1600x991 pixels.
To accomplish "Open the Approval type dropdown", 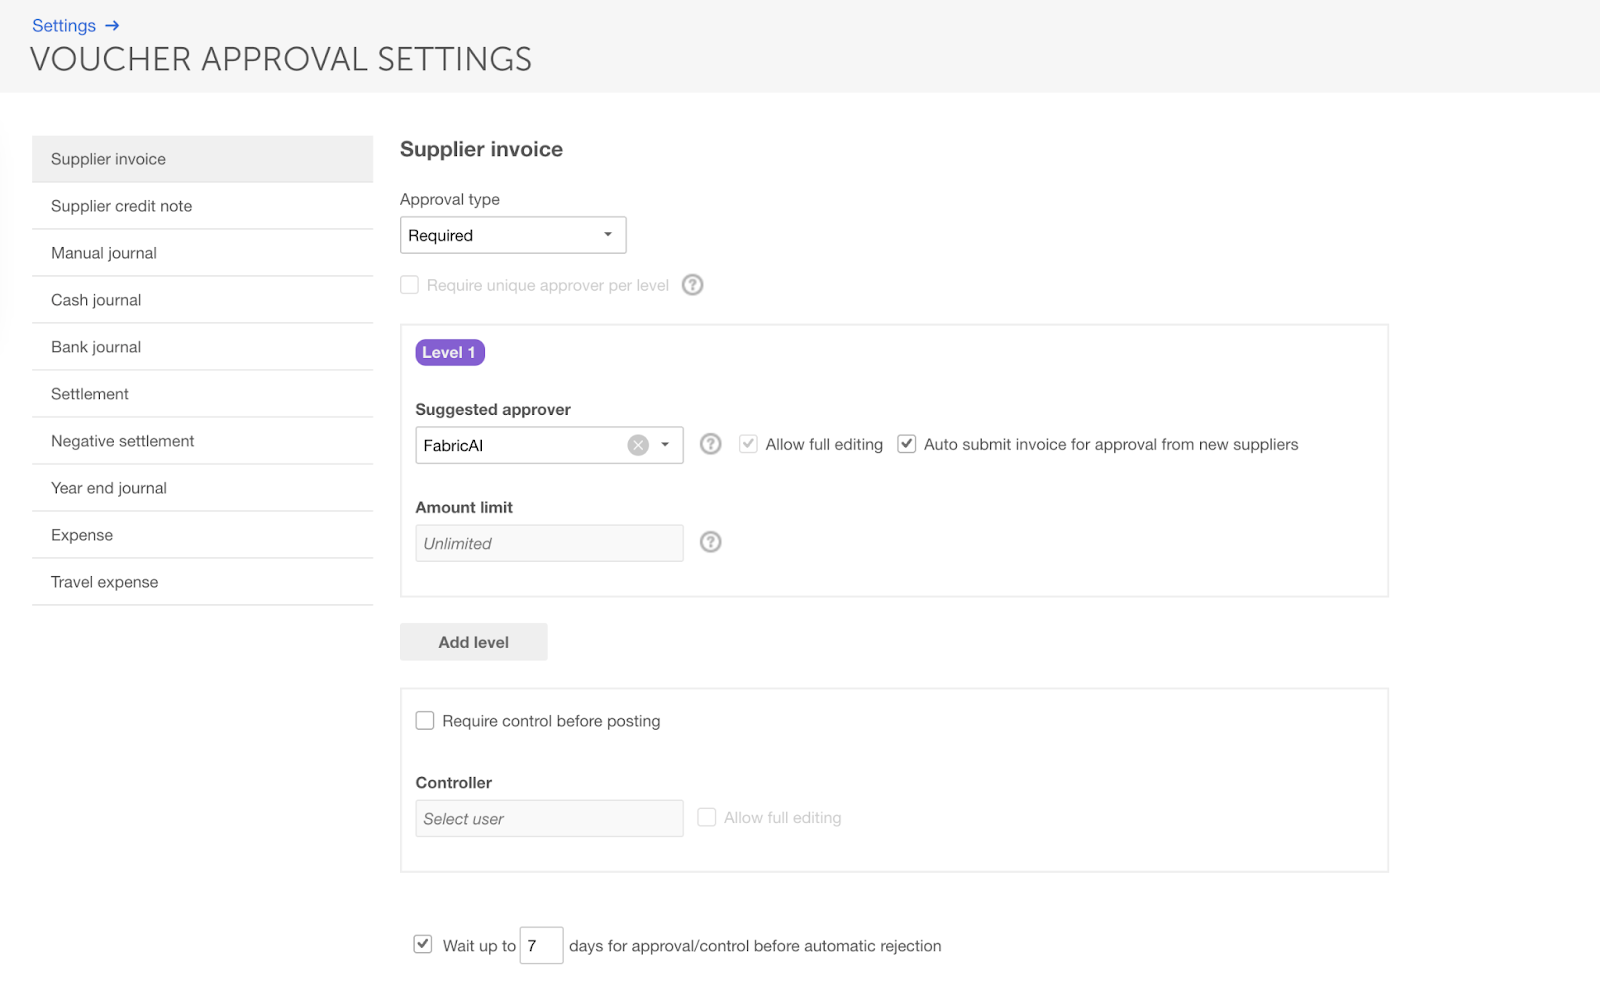I will 513,235.
